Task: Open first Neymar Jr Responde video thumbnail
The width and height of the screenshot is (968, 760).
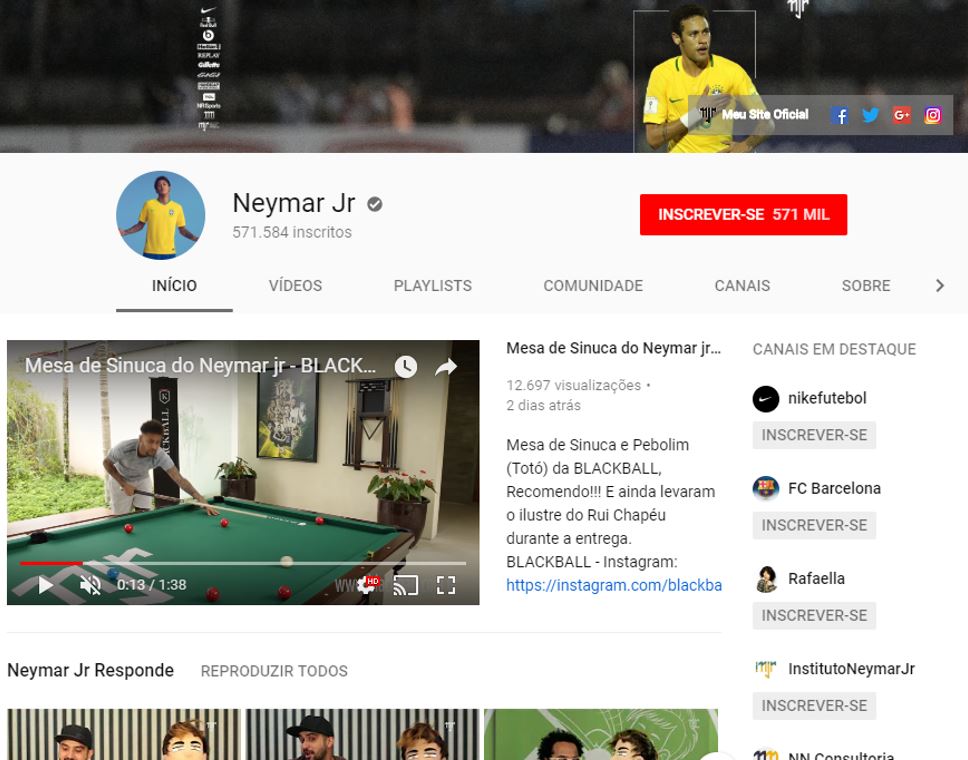Action: click(x=123, y=734)
